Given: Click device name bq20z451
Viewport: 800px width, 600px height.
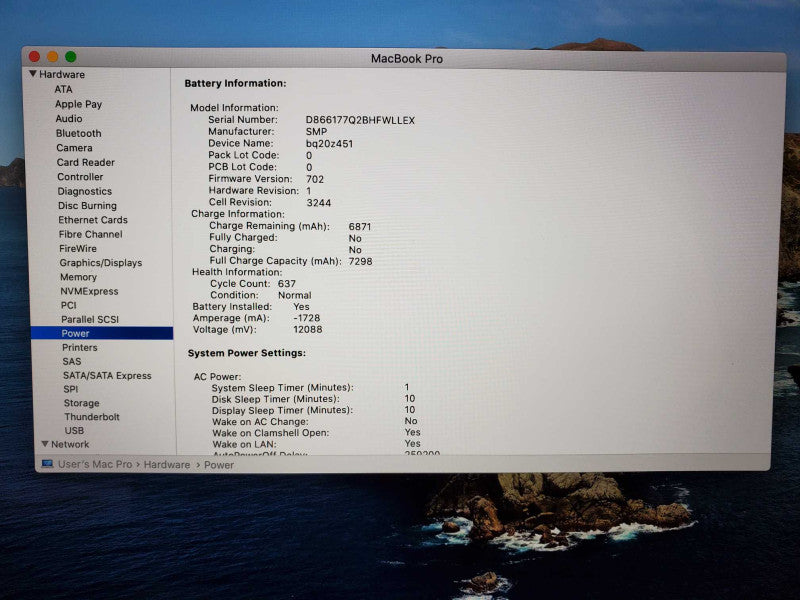Looking at the screenshot, I should [330, 144].
